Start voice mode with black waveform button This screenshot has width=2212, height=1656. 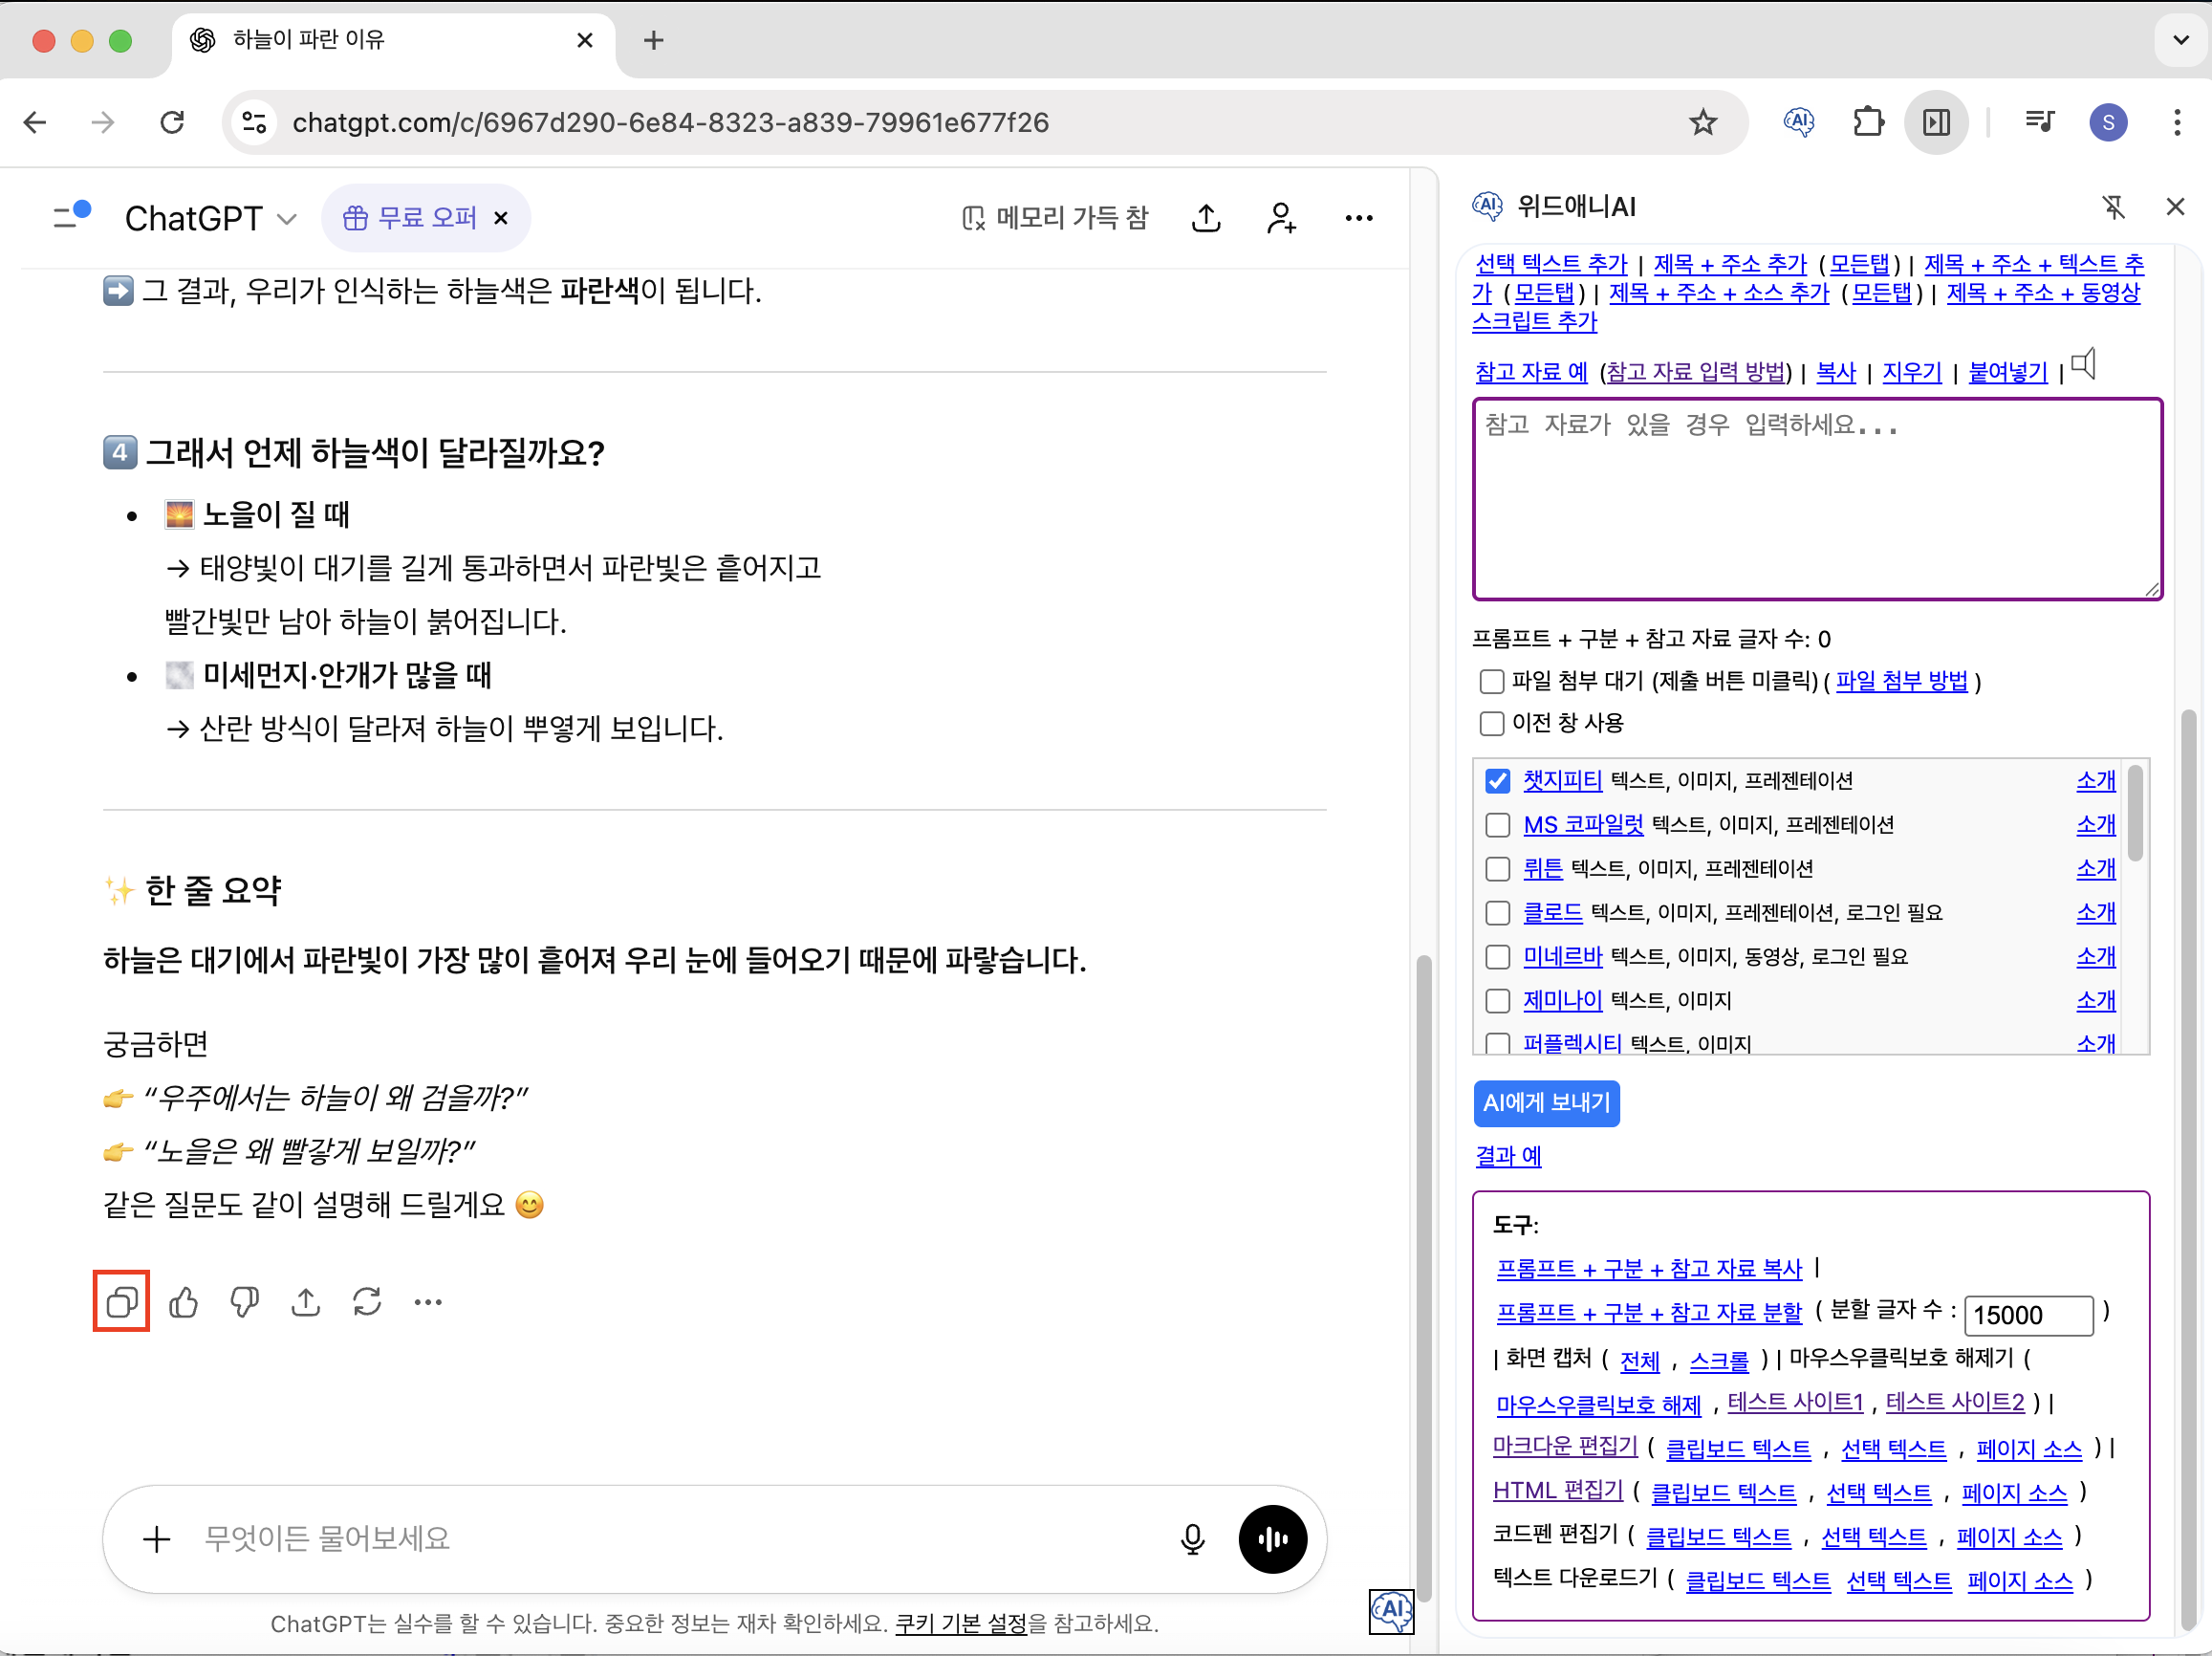coord(1272,1539)
